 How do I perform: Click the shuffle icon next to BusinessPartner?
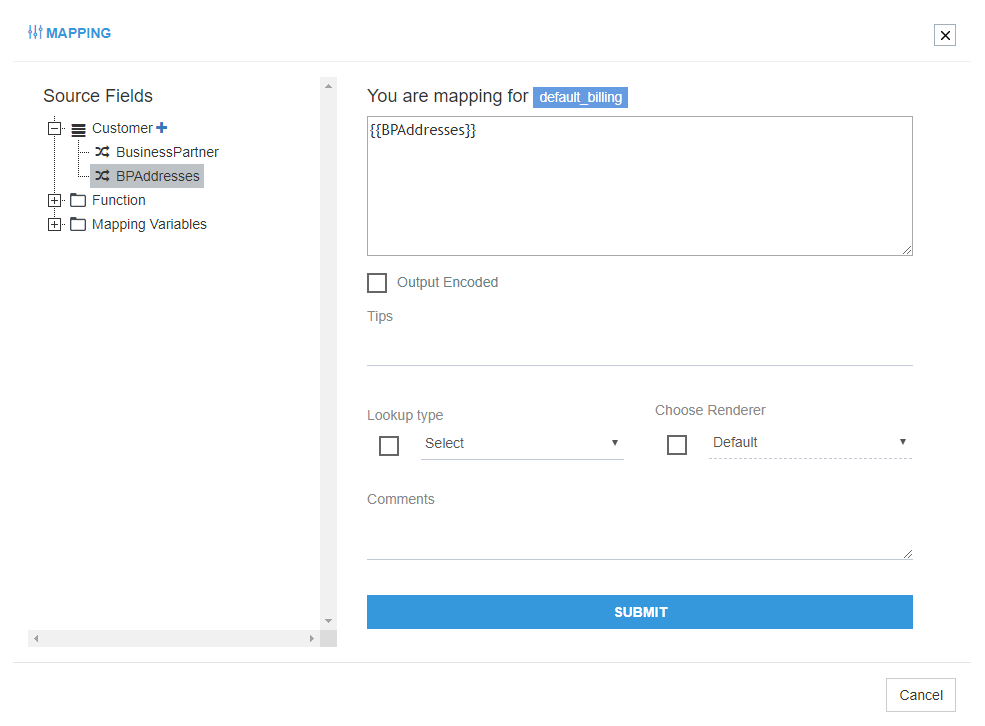102,152
